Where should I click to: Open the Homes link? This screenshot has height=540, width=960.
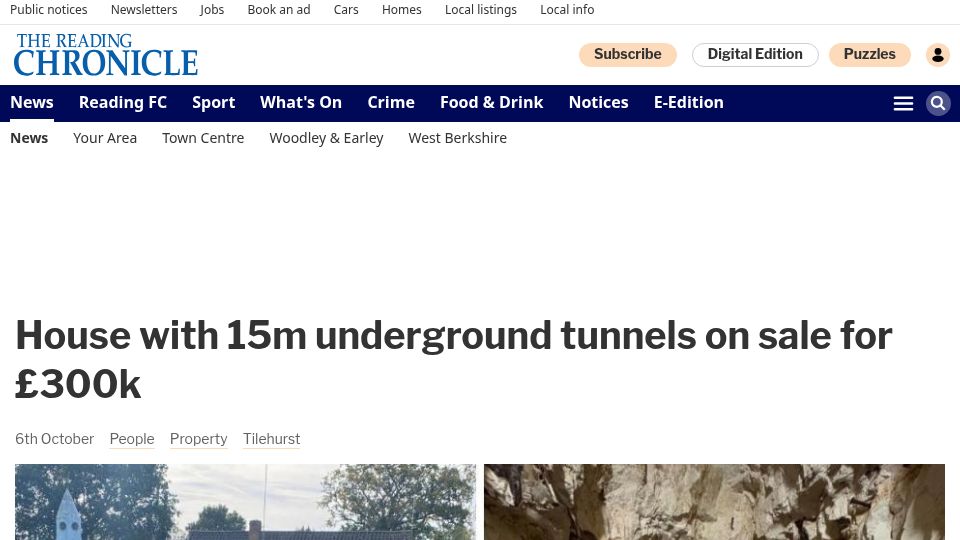[x=402, y=10]
